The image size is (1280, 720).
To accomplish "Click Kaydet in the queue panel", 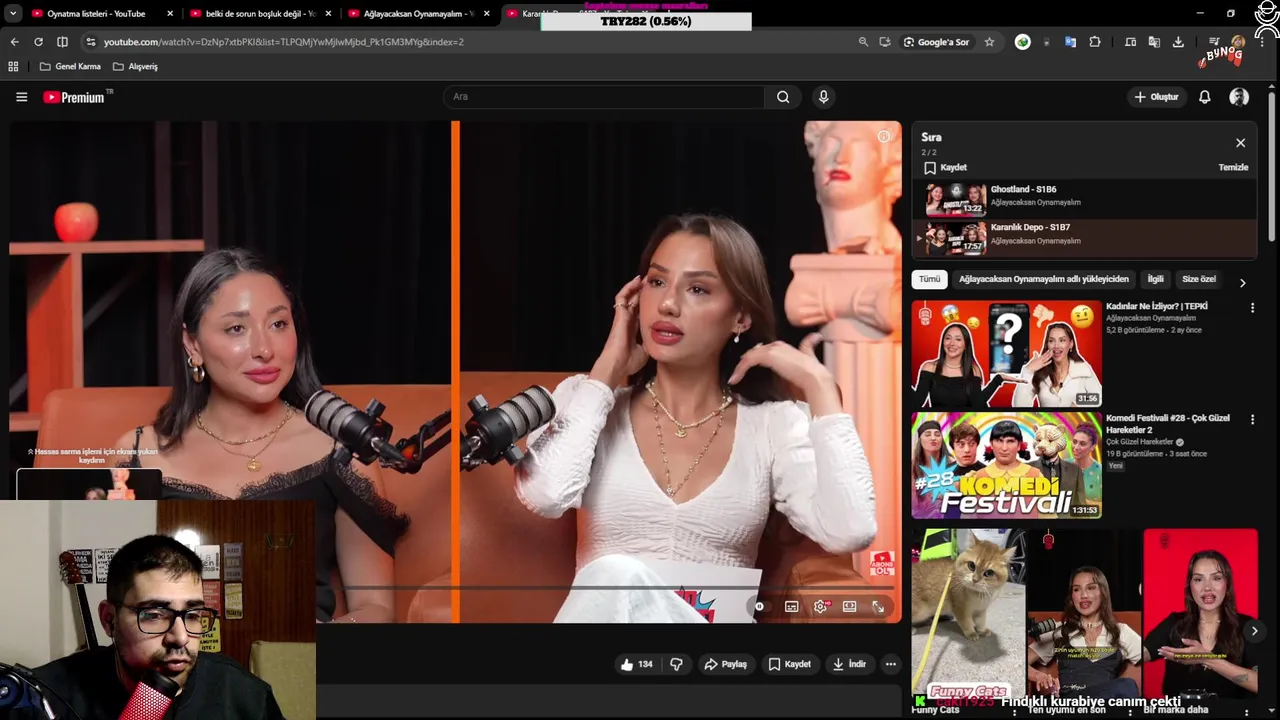I will click(945, 168).
